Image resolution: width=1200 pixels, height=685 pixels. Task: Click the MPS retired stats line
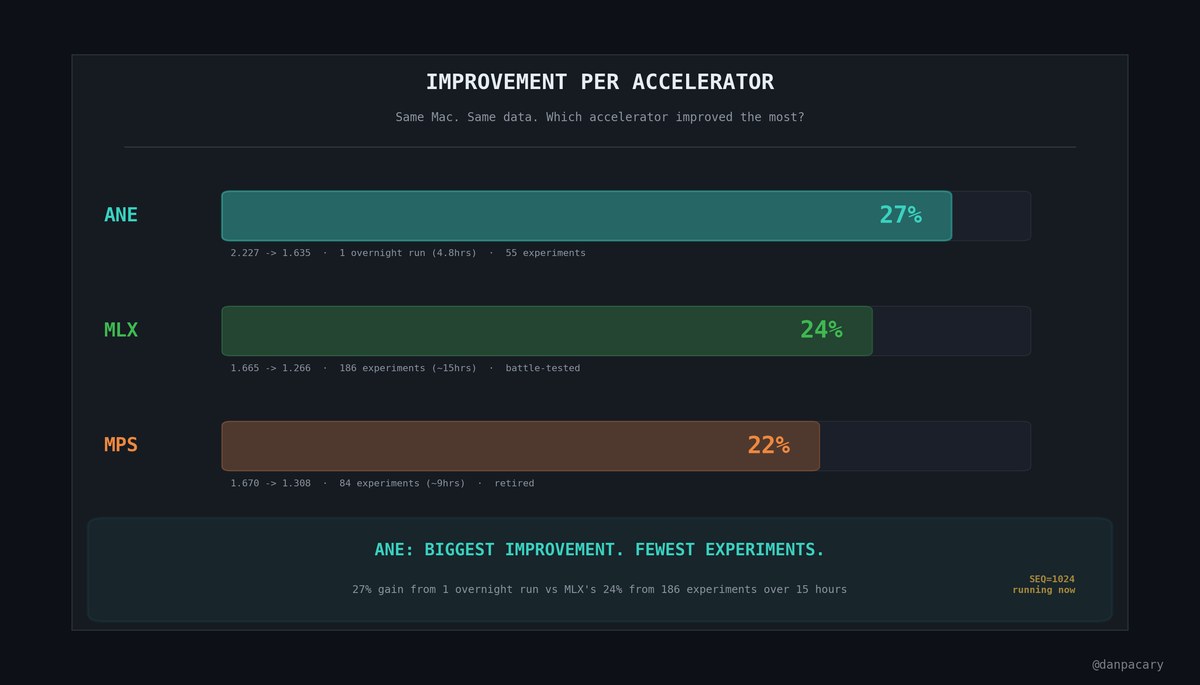coord(382,483)
